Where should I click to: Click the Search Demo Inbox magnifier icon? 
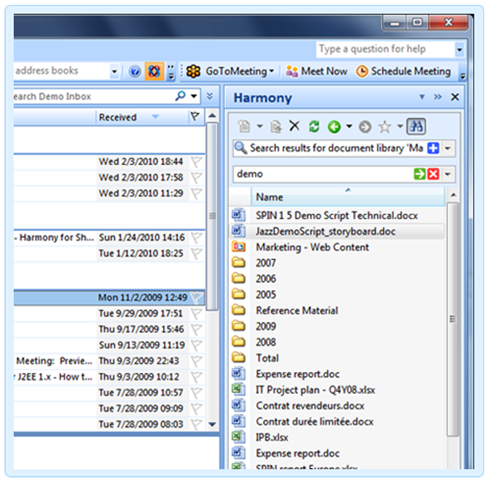tap(180, 96)
